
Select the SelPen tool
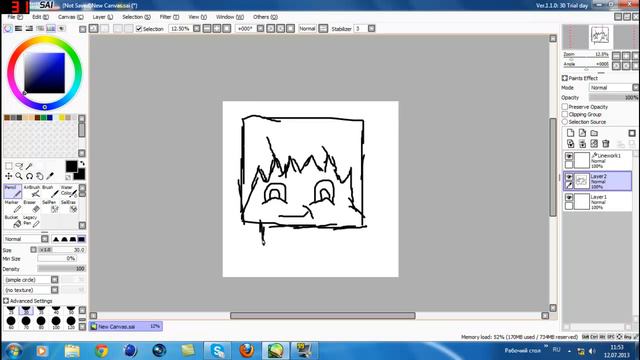click(50, 207)
